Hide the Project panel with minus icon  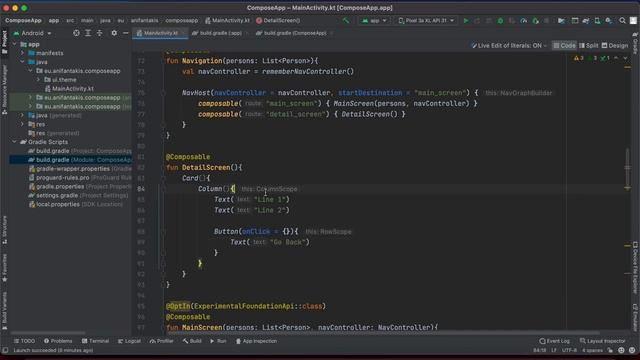click(125, 33)
